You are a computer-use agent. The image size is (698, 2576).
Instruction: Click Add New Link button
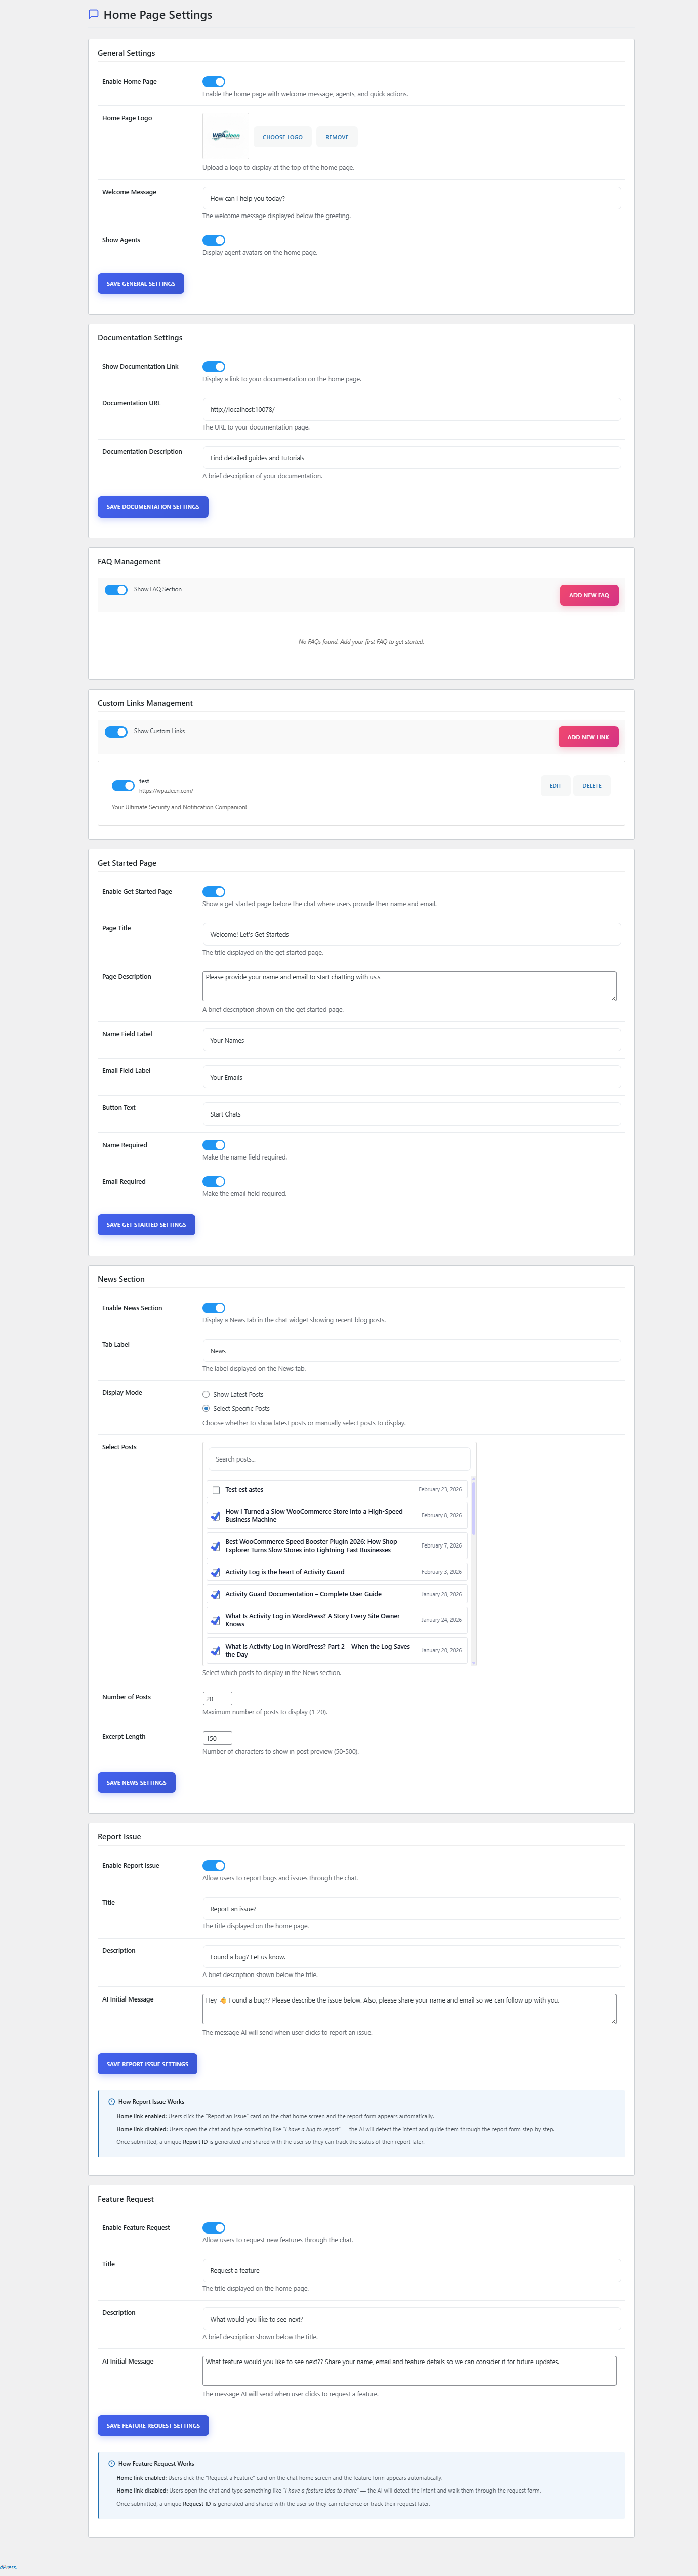(x=588, y=737)
